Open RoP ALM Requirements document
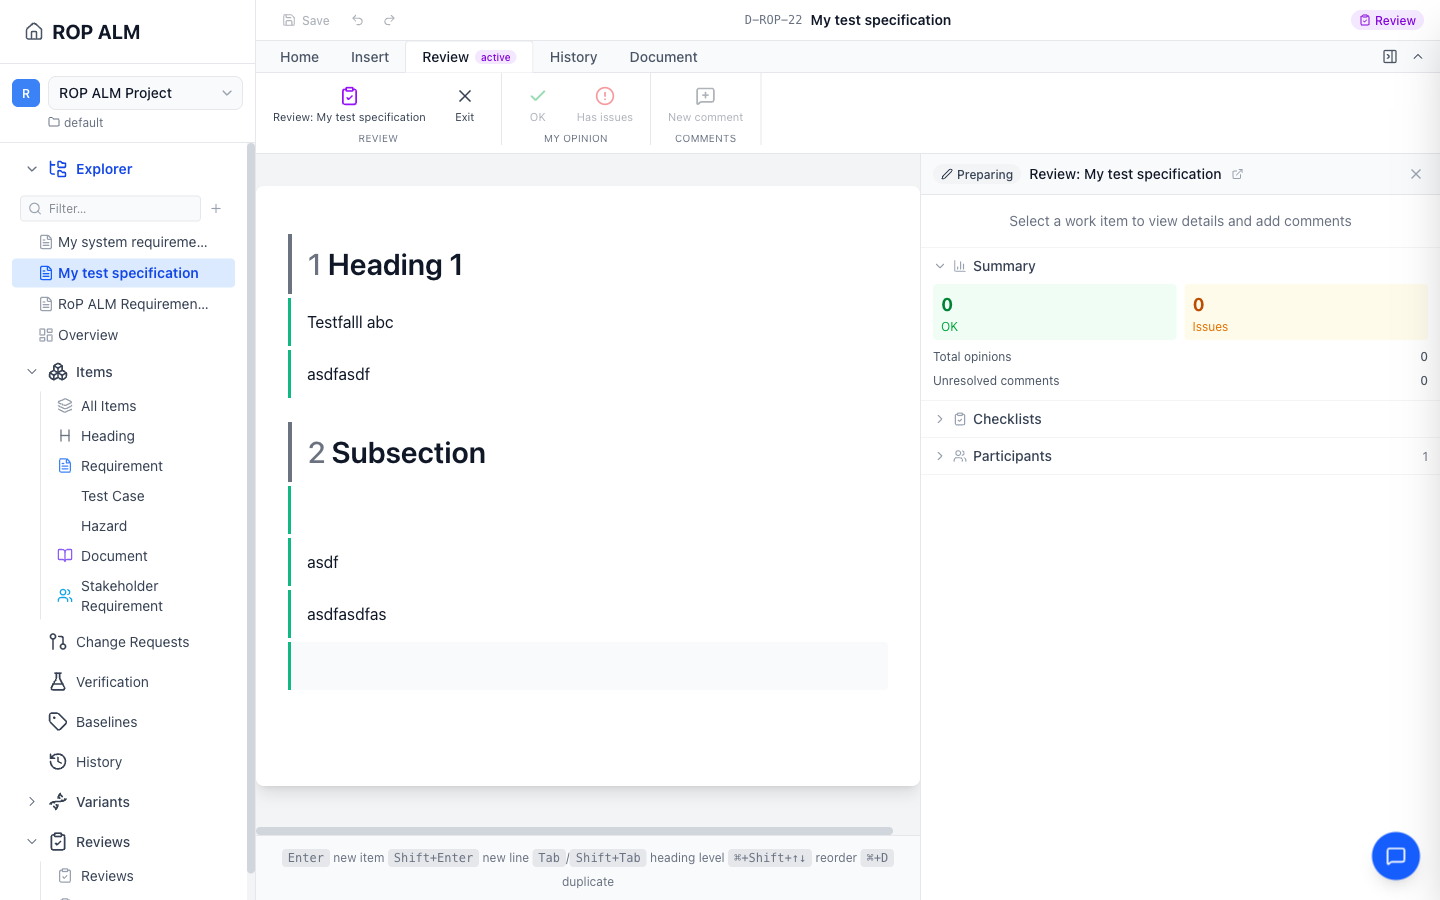The height and width of the screenshot is (900, 1440). click(124, 304)
